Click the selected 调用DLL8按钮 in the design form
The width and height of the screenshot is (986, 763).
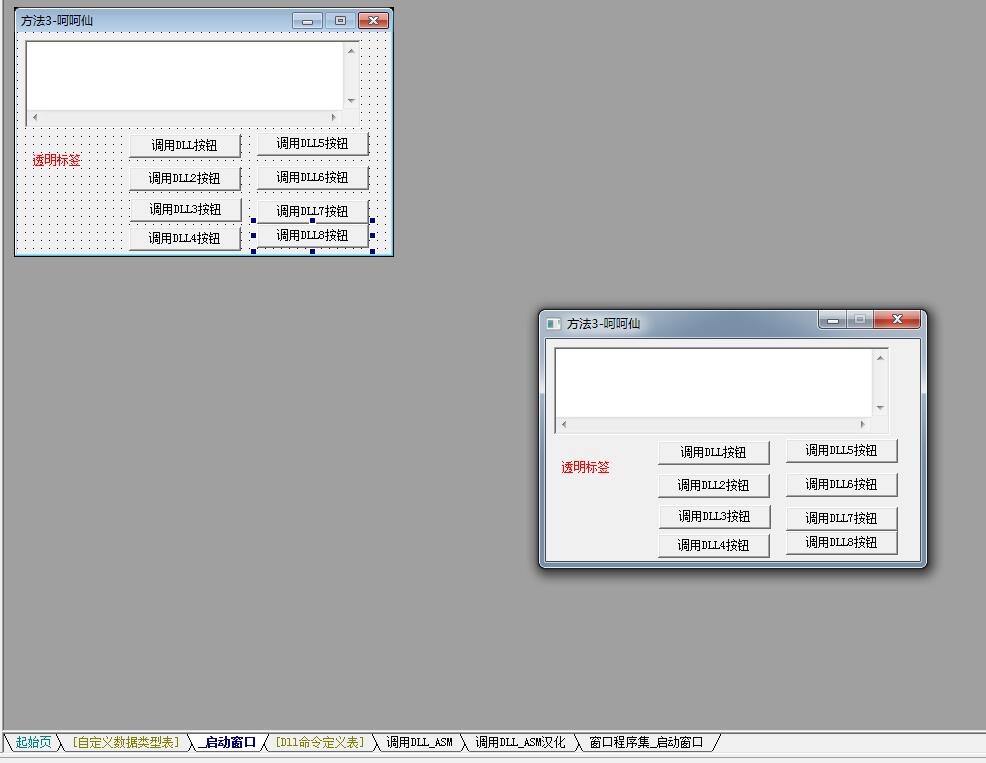click(x=313, y=235)
